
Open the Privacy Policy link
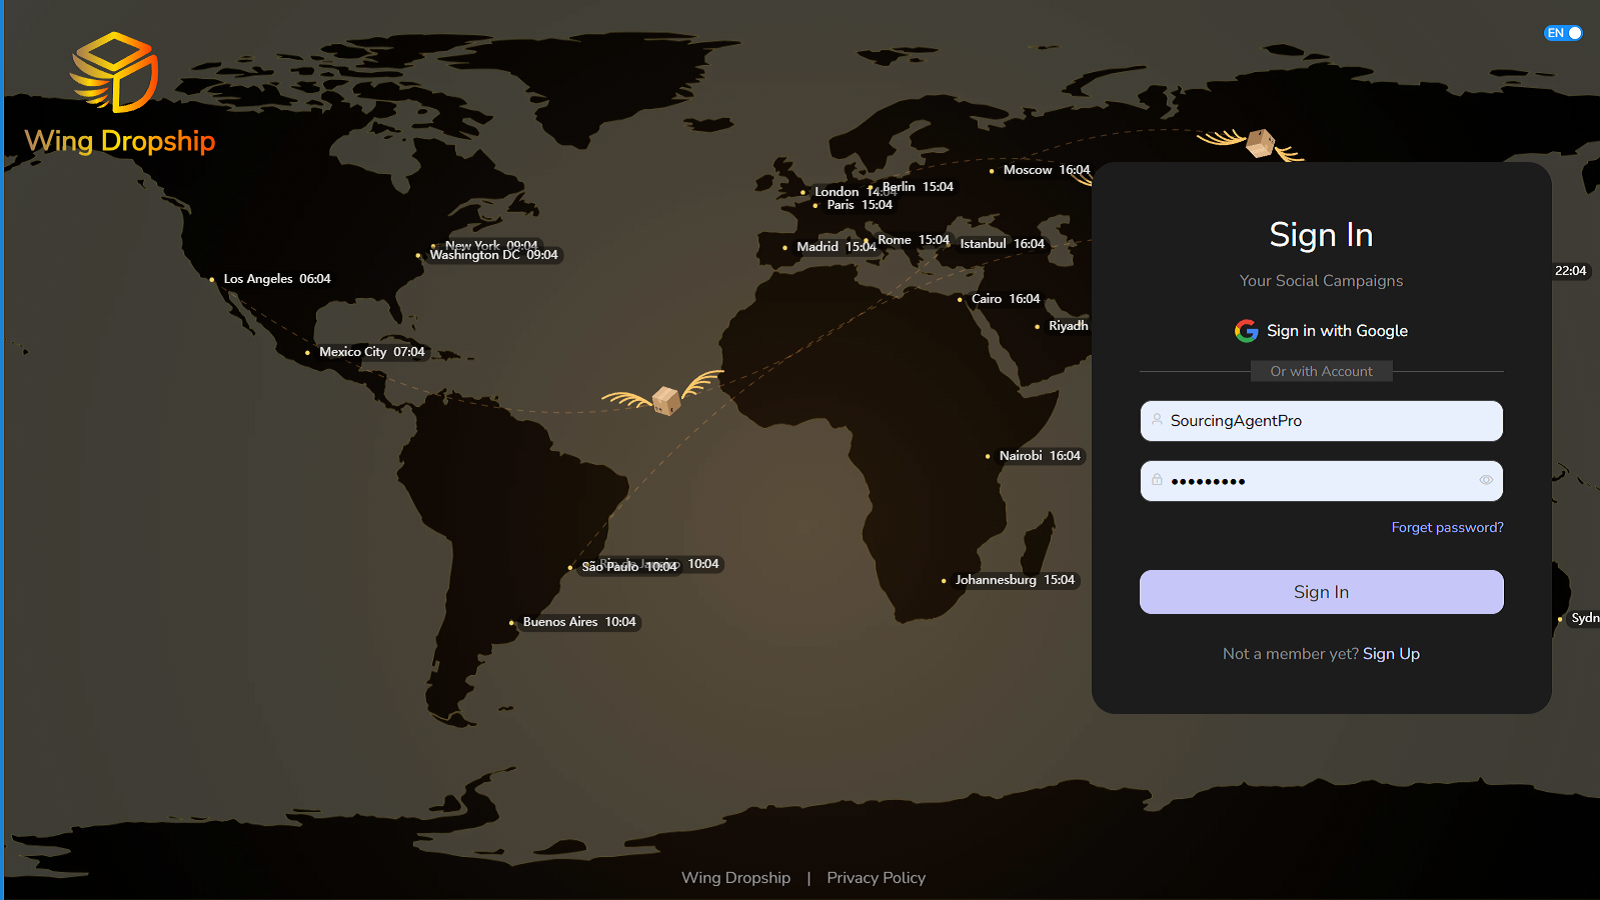875,877
